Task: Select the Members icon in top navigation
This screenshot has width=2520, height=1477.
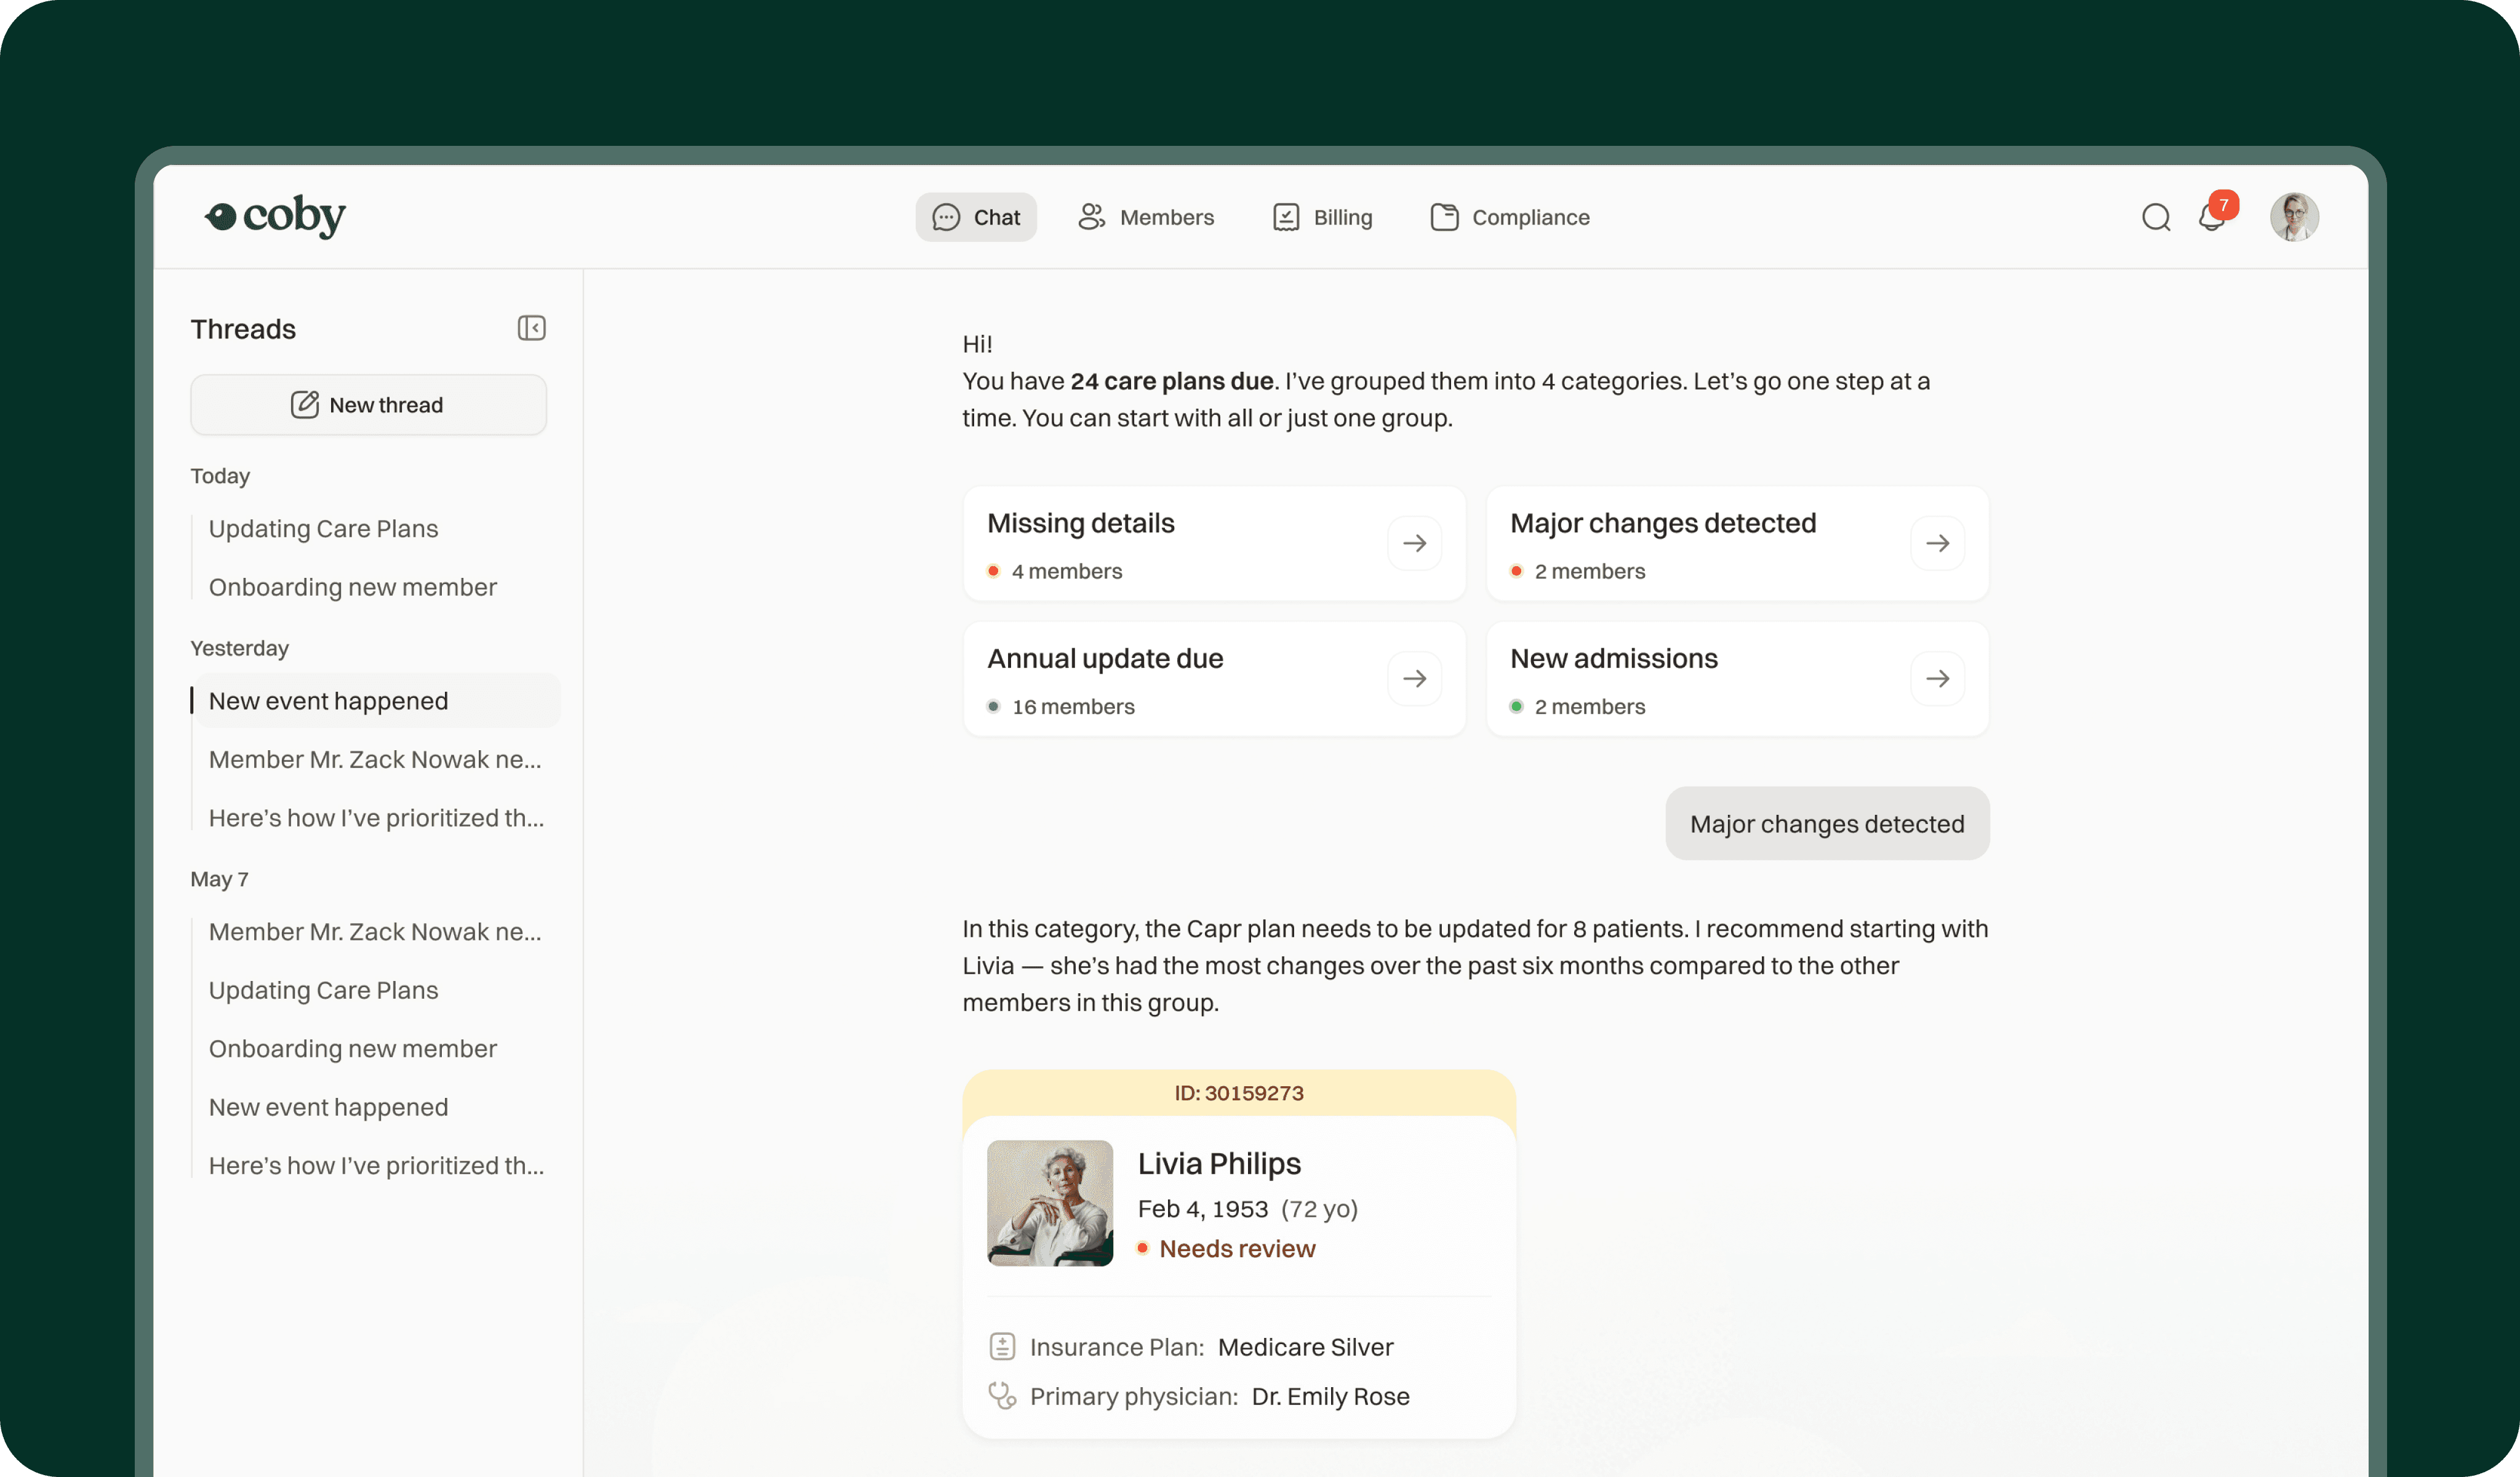Action: pyautogui.click(x=1091, y=217)
